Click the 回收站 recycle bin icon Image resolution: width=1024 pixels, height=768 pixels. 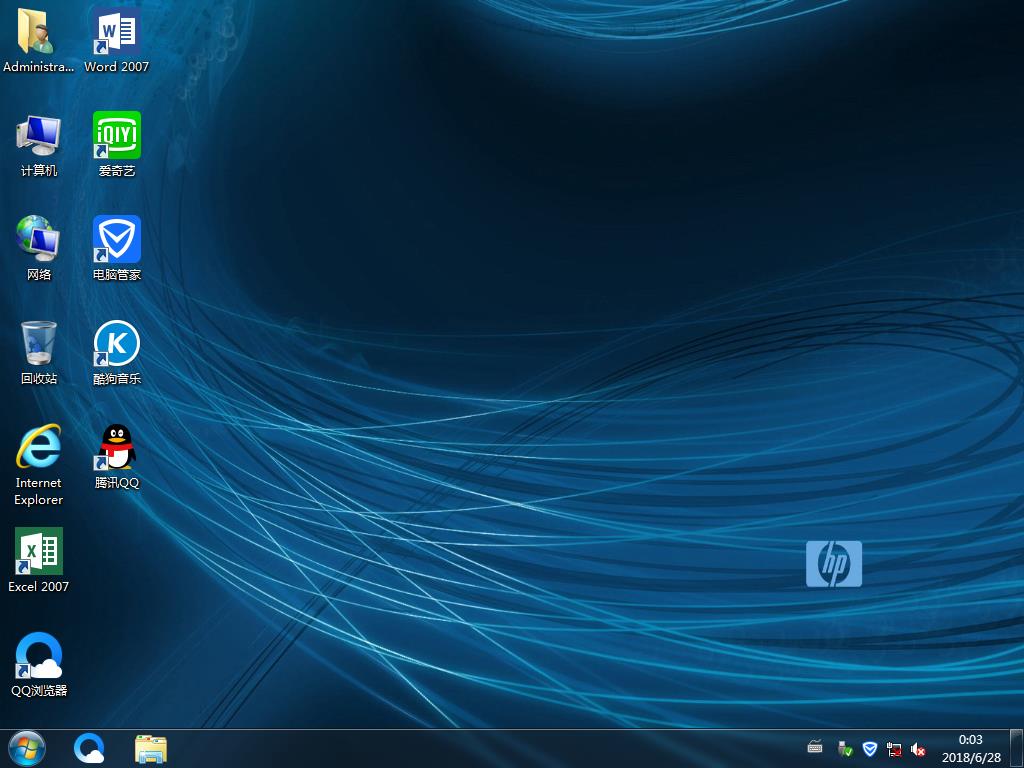(x=39, y=344)
